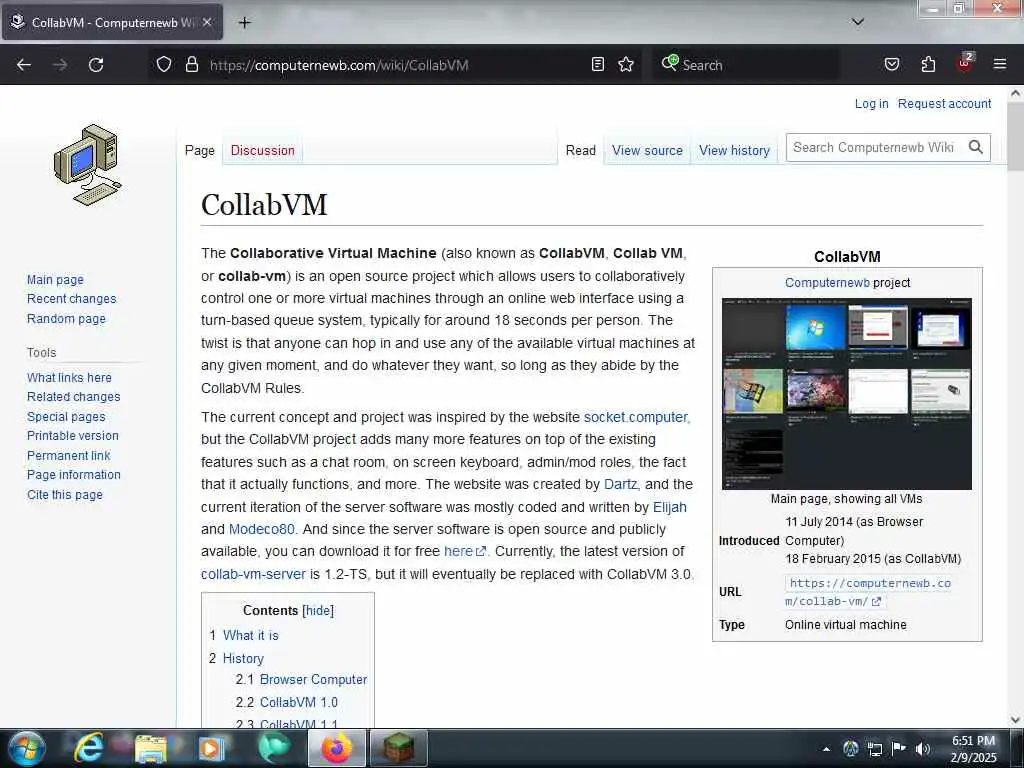The image size is (1024, 768).
Task: Open the infobox VM screenshot thumbnail
Action: point(846,394)
